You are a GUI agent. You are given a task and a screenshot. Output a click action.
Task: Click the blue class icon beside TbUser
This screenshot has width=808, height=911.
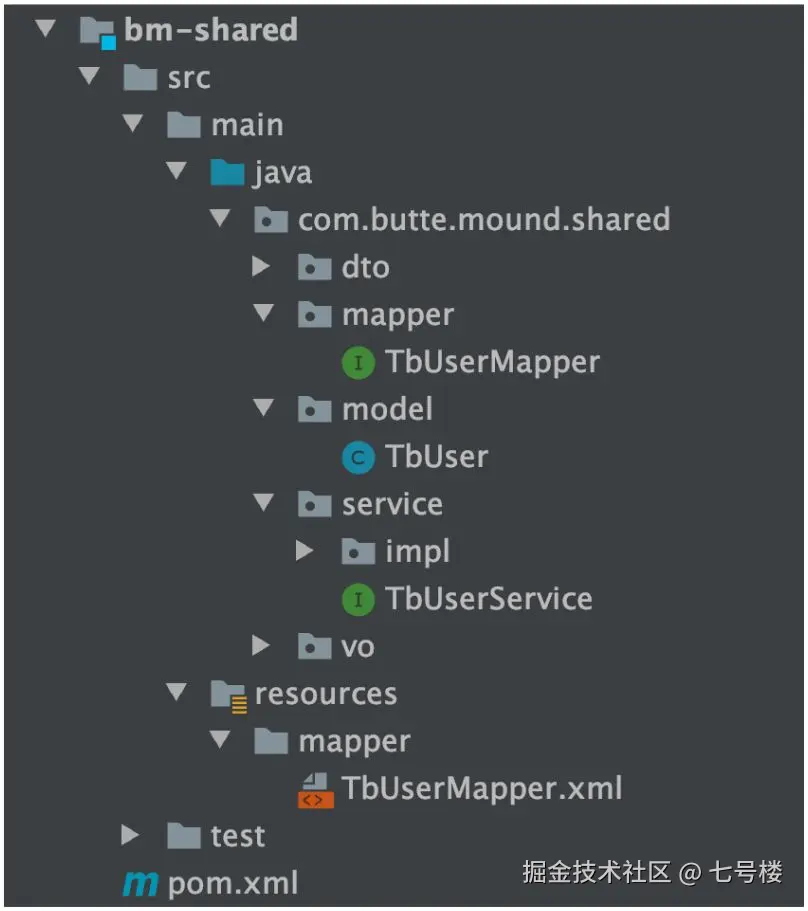point(358,458)
